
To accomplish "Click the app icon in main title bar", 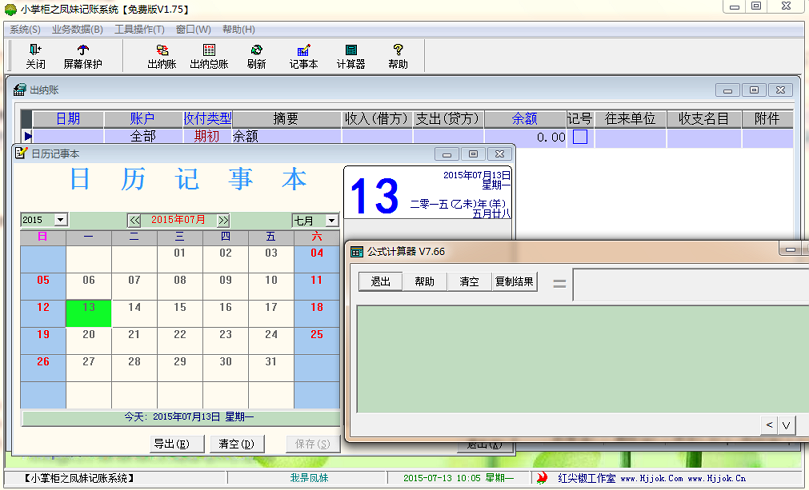I will [x=10, y=9].
